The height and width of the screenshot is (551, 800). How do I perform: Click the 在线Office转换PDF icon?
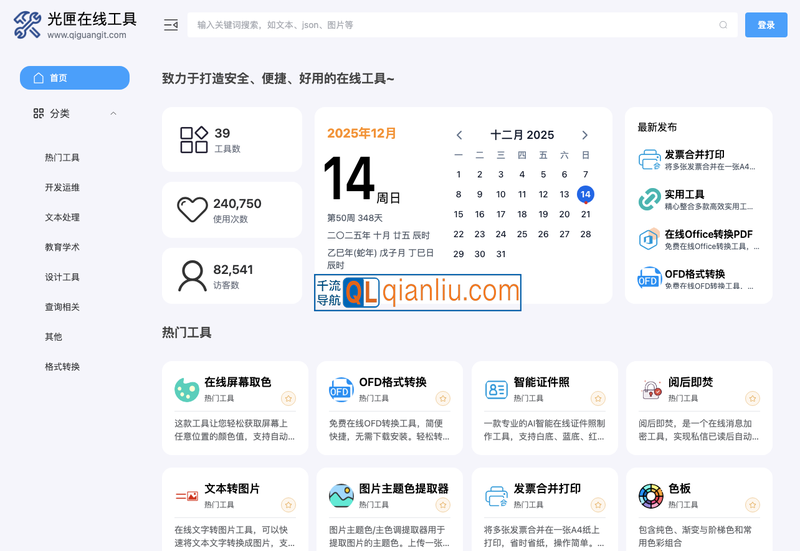point(649,239)
